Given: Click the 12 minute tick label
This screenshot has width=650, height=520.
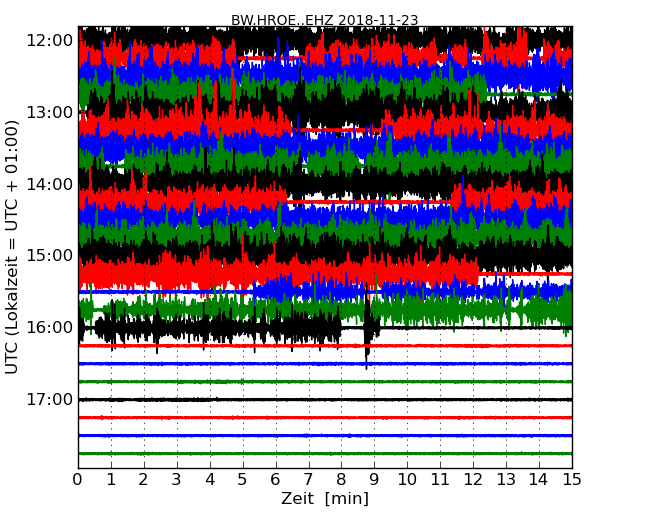Looking at the screenshot, I should point(473,480).
